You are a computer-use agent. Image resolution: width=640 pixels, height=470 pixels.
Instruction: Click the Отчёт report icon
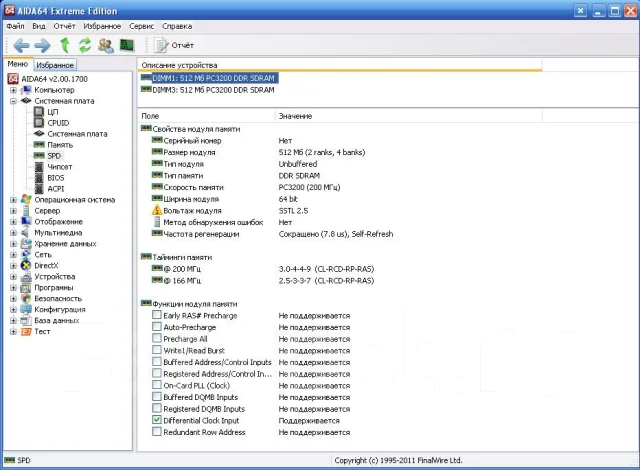pyautogui.click(x=161, y=45)
